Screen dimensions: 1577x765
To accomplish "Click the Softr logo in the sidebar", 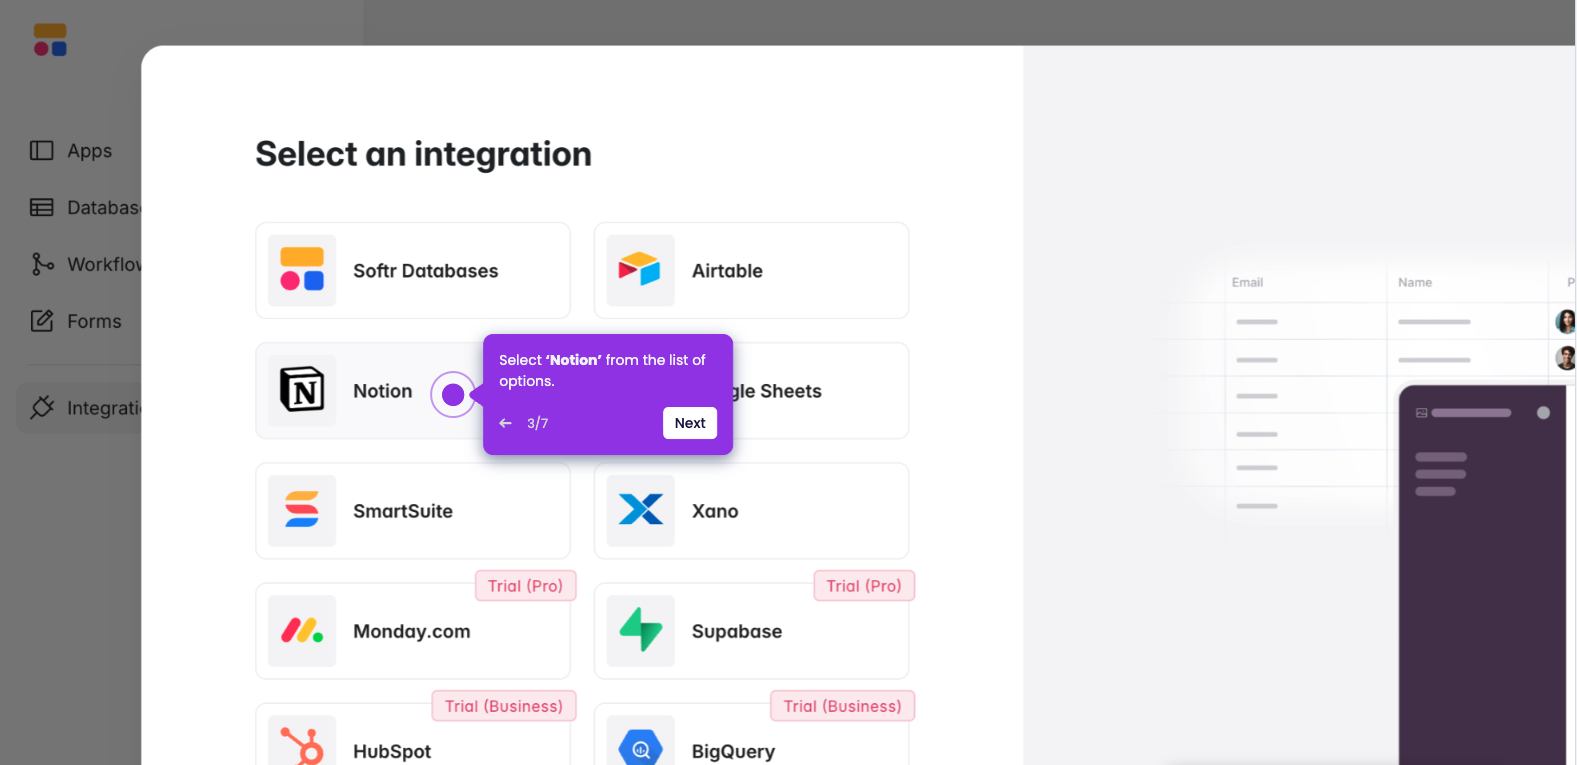I will pyautogui.click(x=50, y=40).
